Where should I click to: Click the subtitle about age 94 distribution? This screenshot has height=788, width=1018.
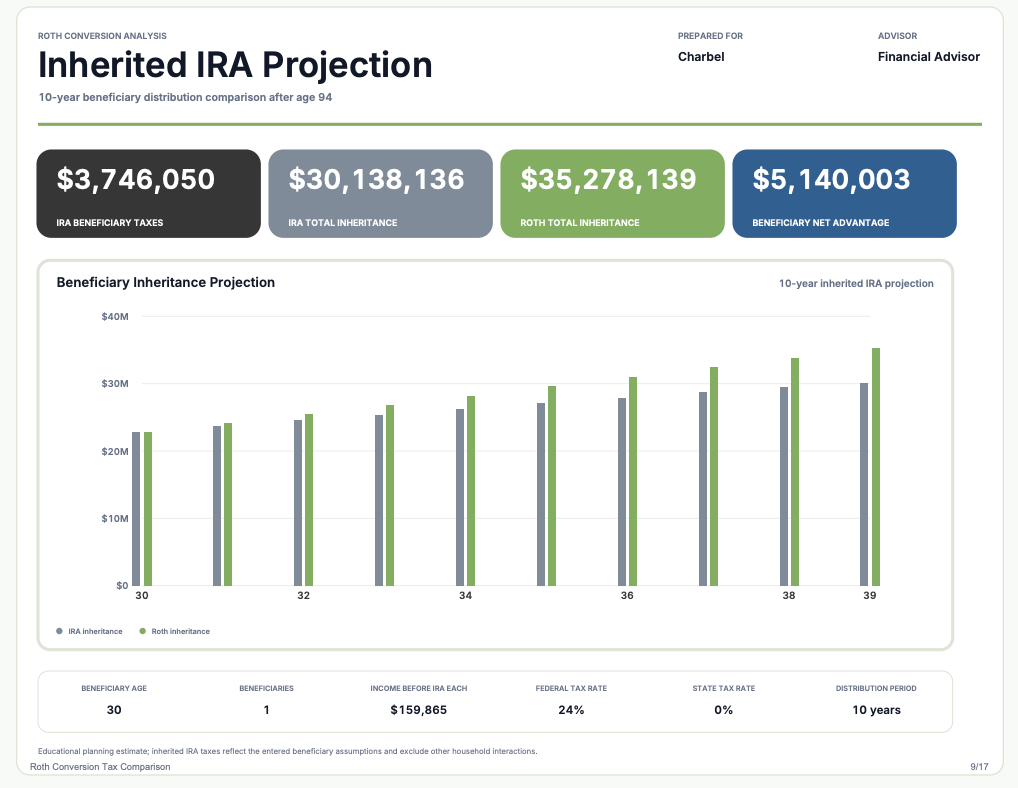[185, 97]
